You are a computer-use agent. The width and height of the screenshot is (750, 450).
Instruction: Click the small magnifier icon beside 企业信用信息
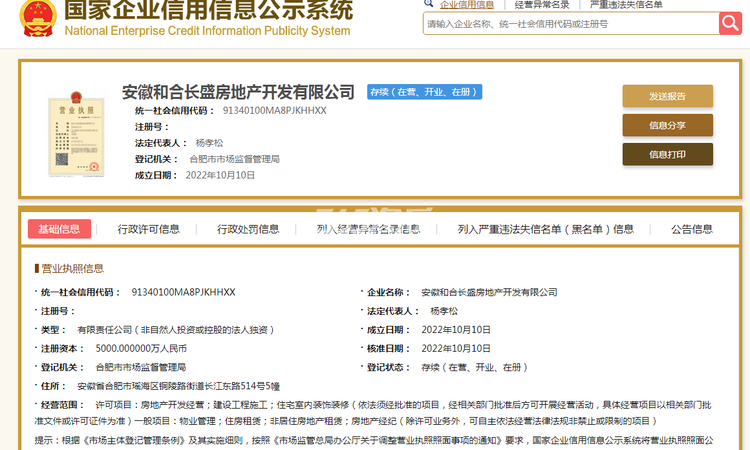(x=429, y=3)
